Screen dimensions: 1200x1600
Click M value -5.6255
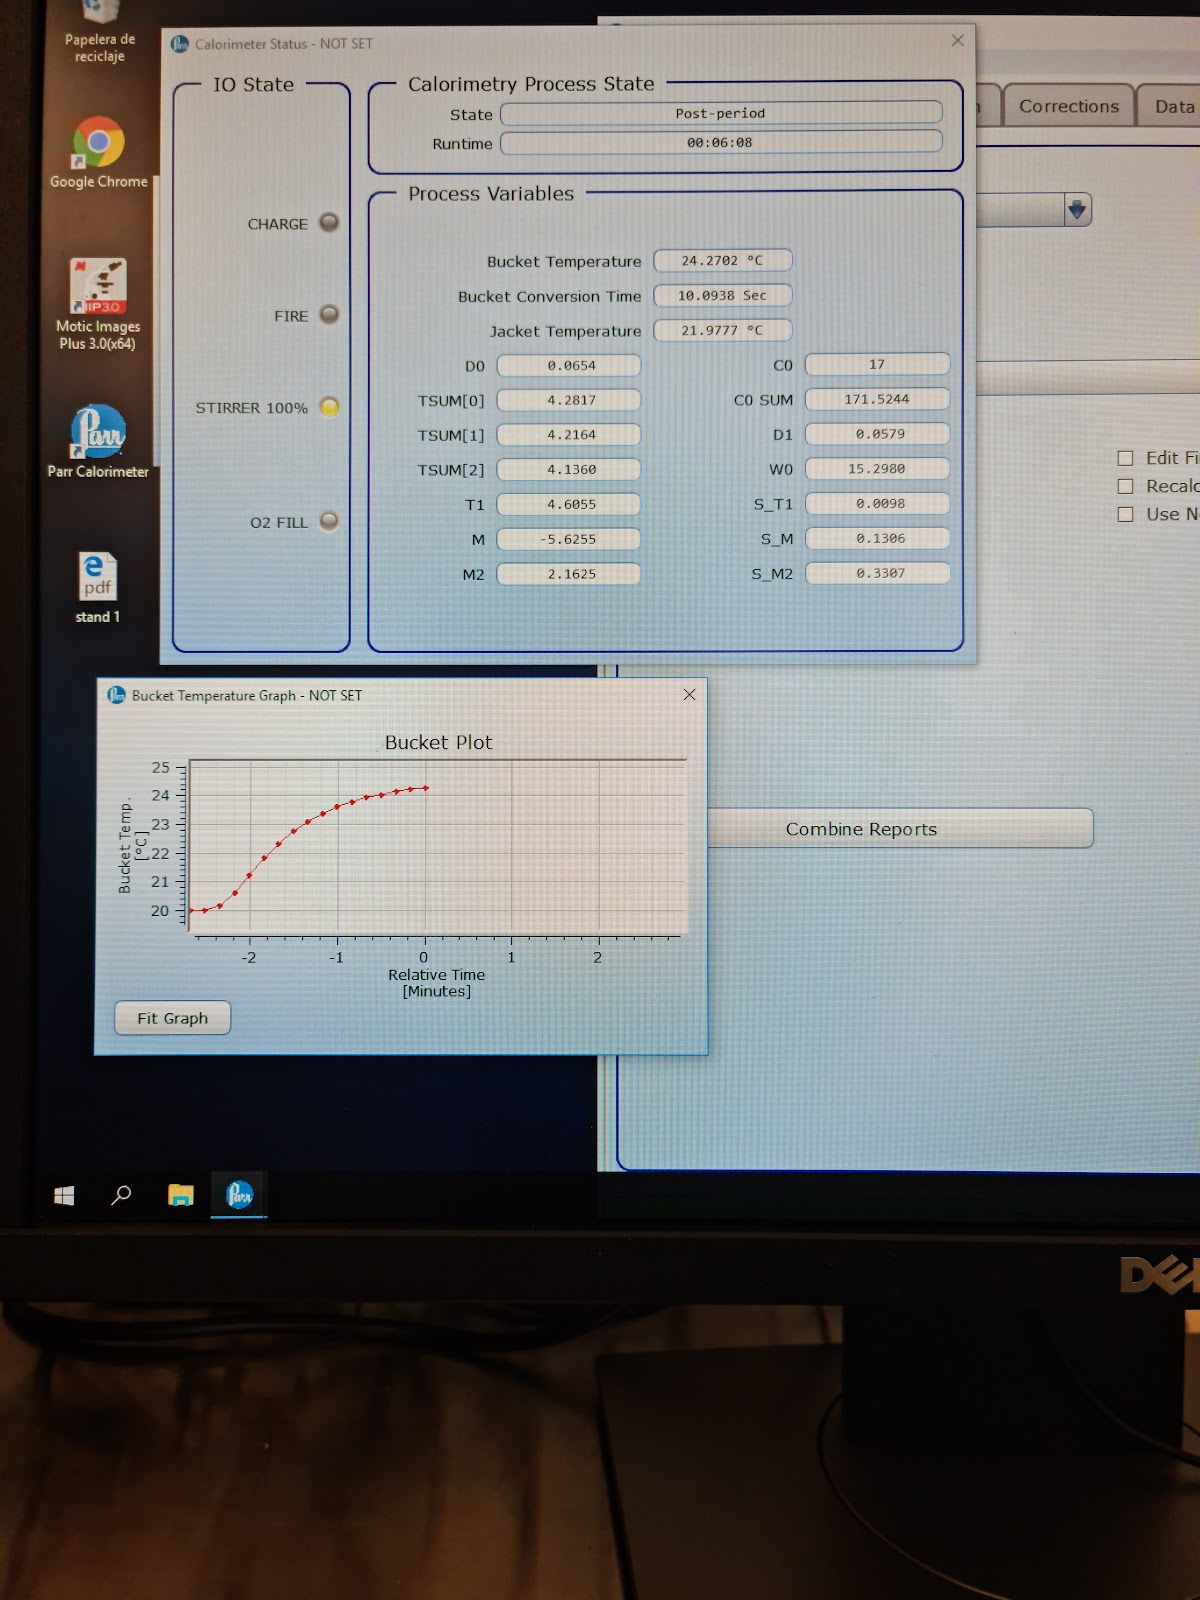[x=569, y=539]
